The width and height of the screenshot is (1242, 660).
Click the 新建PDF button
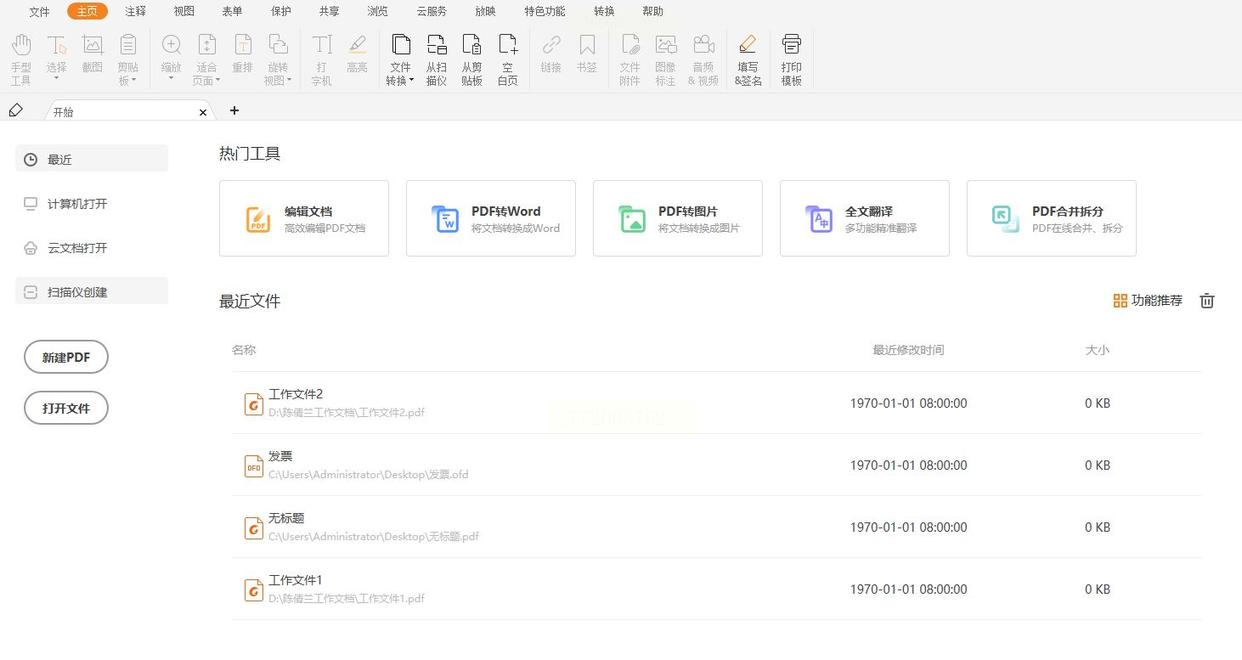pyautogui.click(x=66, y=357)
